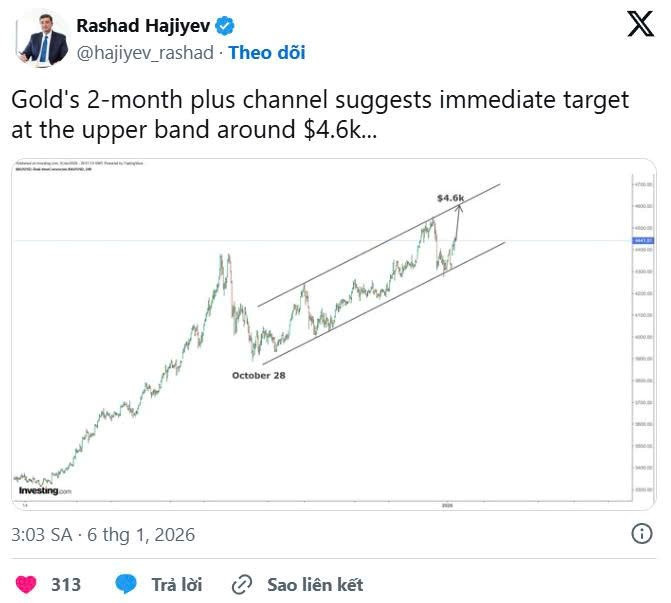Image resolution: width=671 pixels, height=603 pixels.
Task: Click the blue current price tag on axis
Action: (642, 240)
